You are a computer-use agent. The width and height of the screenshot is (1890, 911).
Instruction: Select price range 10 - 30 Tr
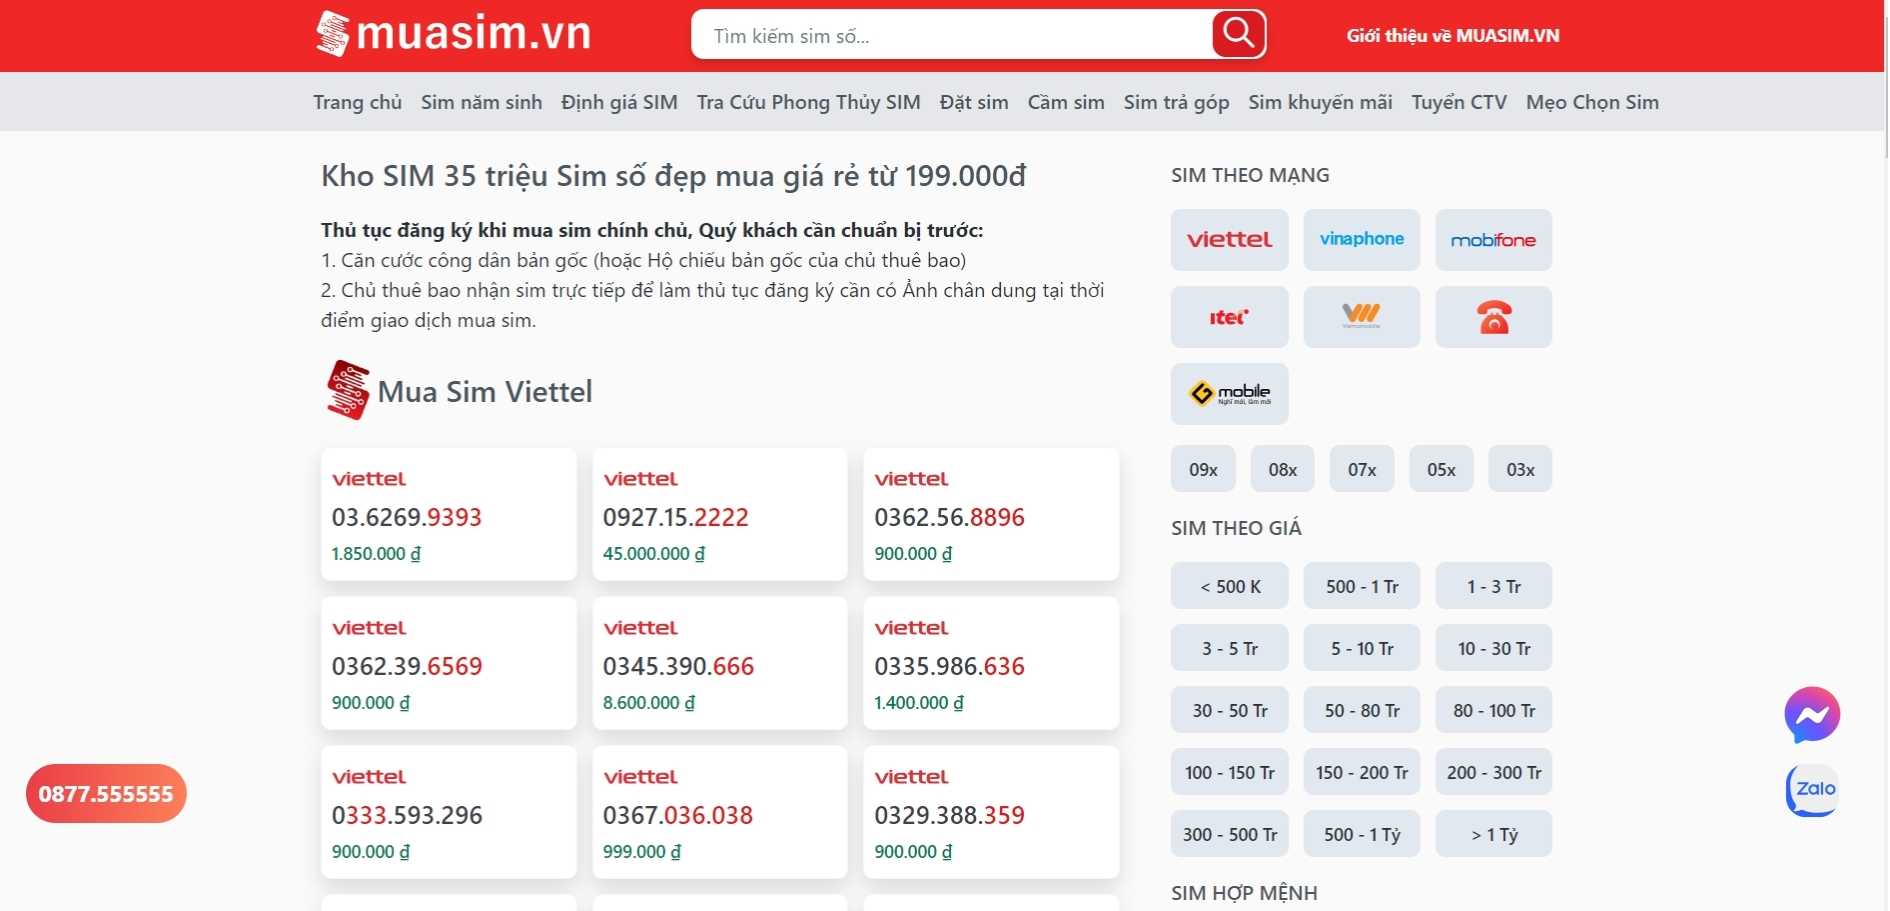[1493, 648]
